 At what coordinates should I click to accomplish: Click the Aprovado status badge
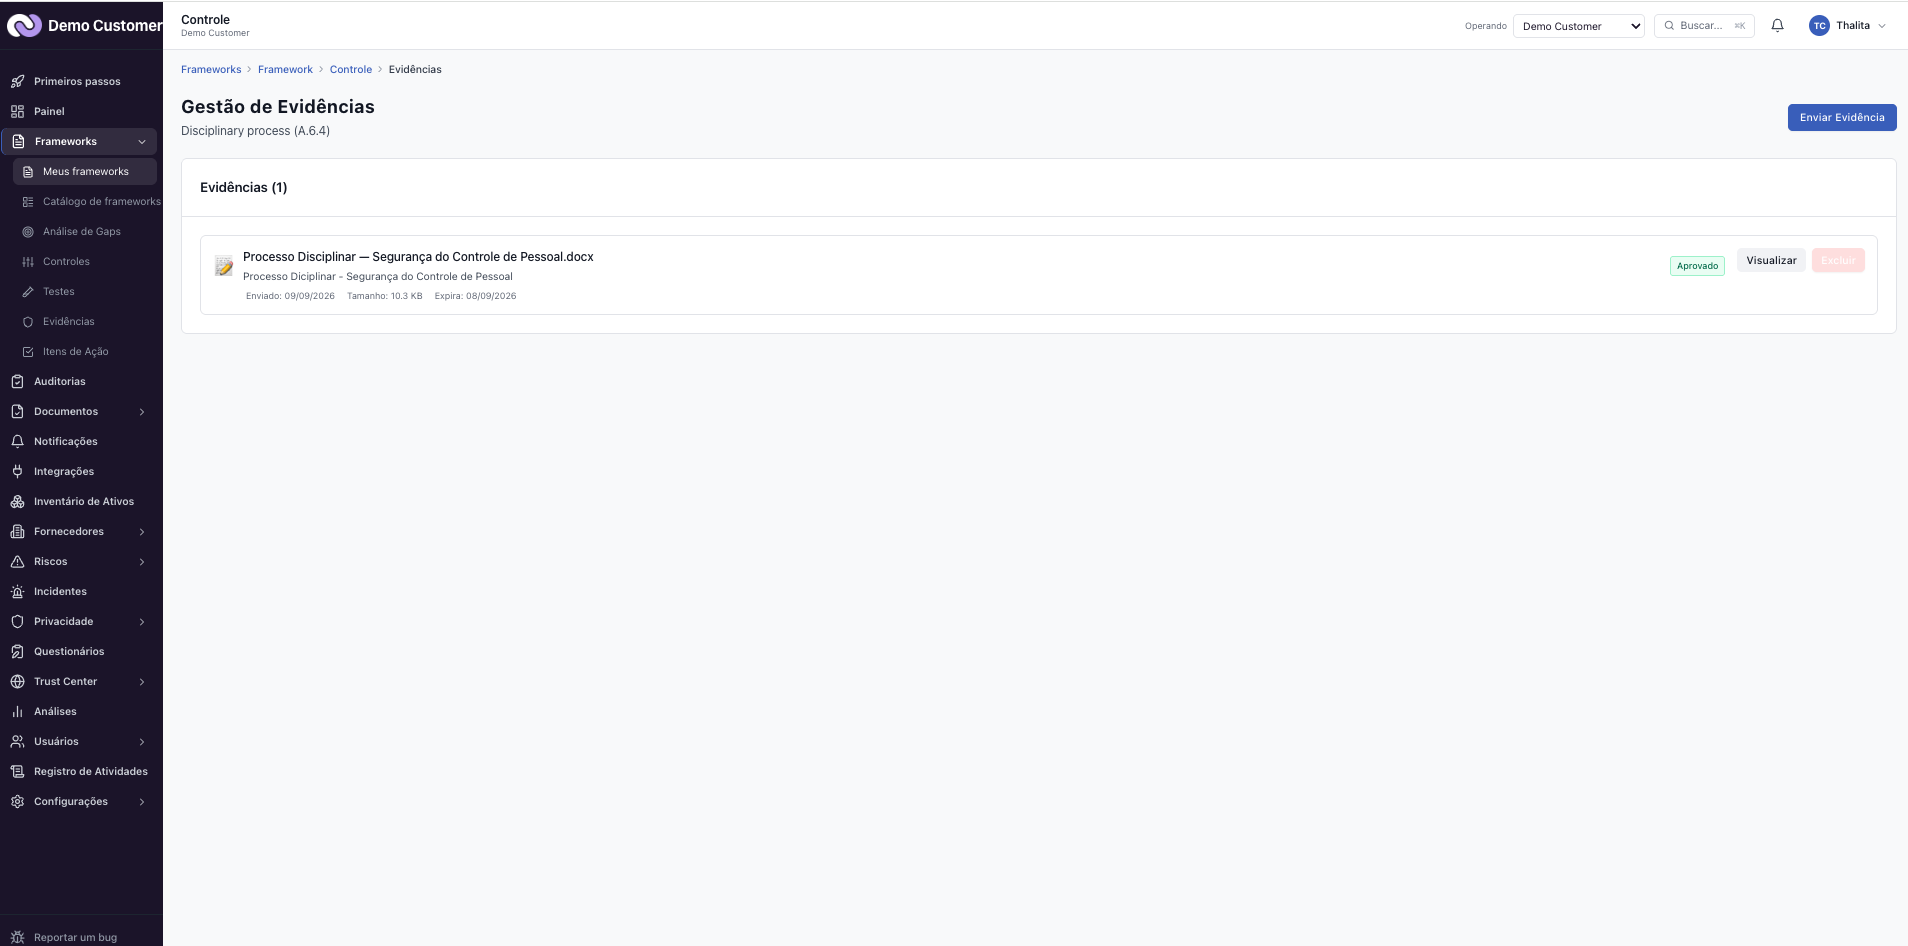[x=1697, y=266]
